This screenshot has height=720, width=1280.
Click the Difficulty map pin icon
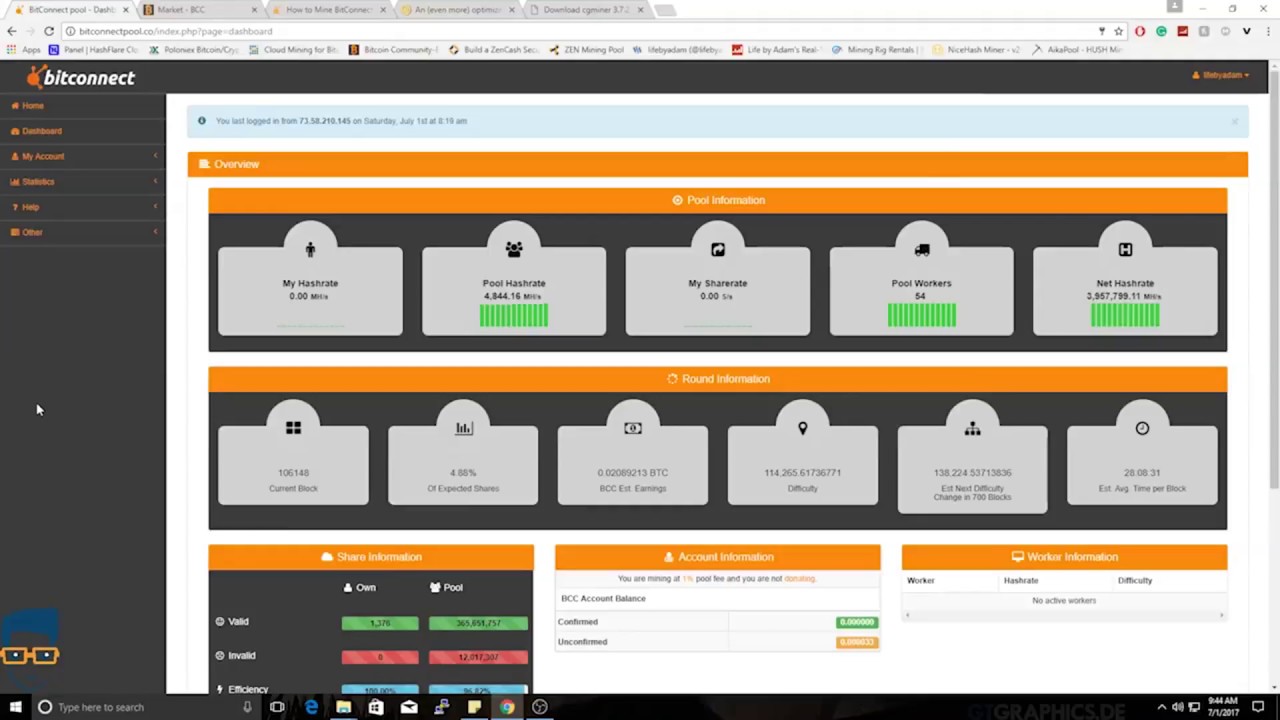(802, 428)
